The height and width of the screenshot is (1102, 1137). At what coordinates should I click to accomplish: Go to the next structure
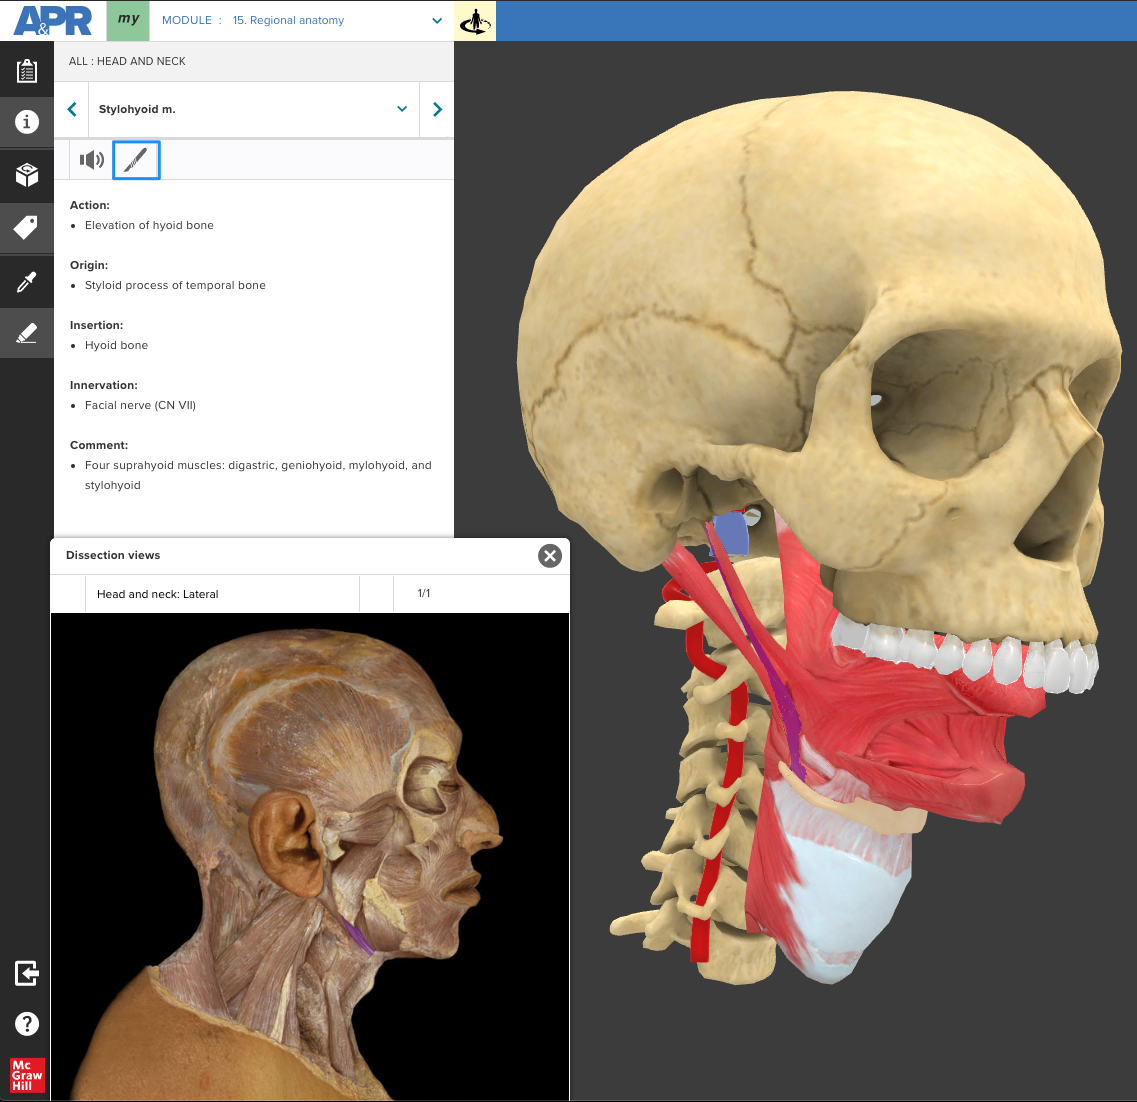(x=437, y=109)
